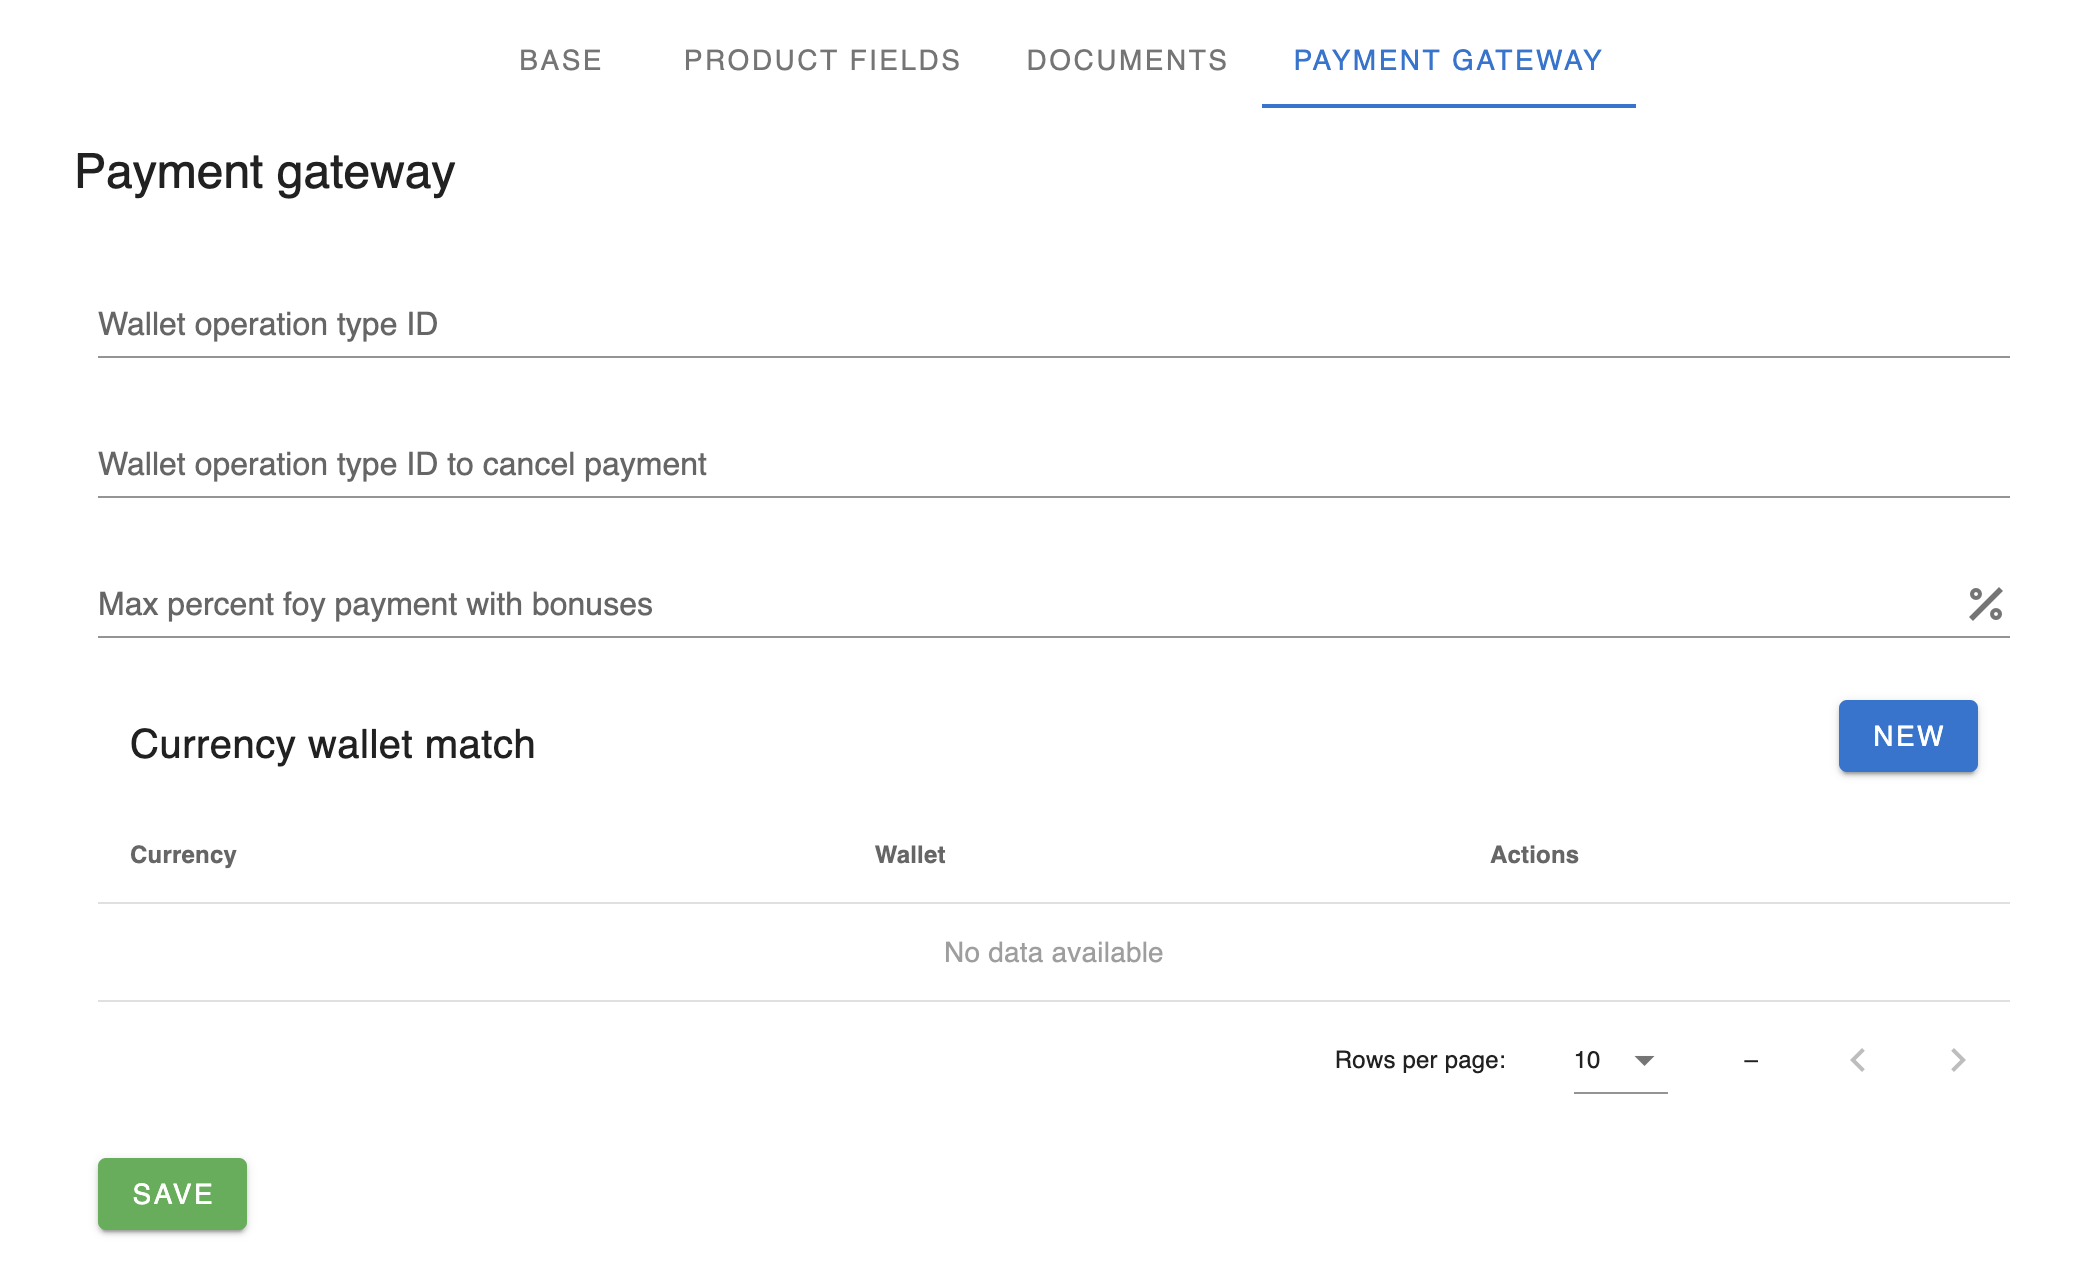
Task: Open the Product Fields tab
Action: (822, 60)
